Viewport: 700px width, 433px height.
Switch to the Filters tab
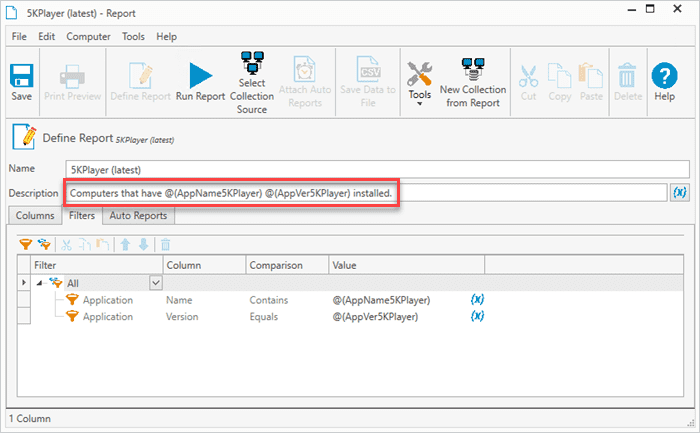82,216
